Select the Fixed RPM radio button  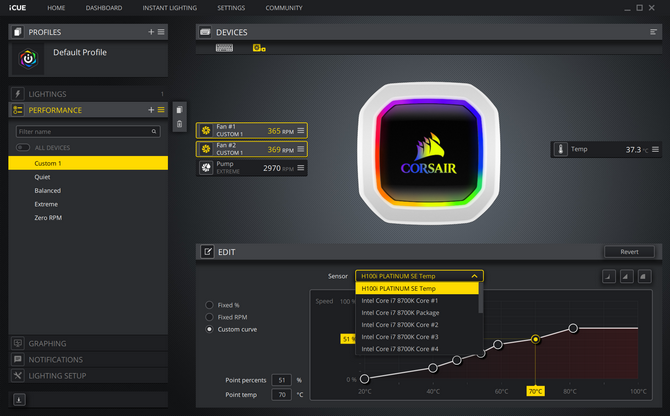209,317
